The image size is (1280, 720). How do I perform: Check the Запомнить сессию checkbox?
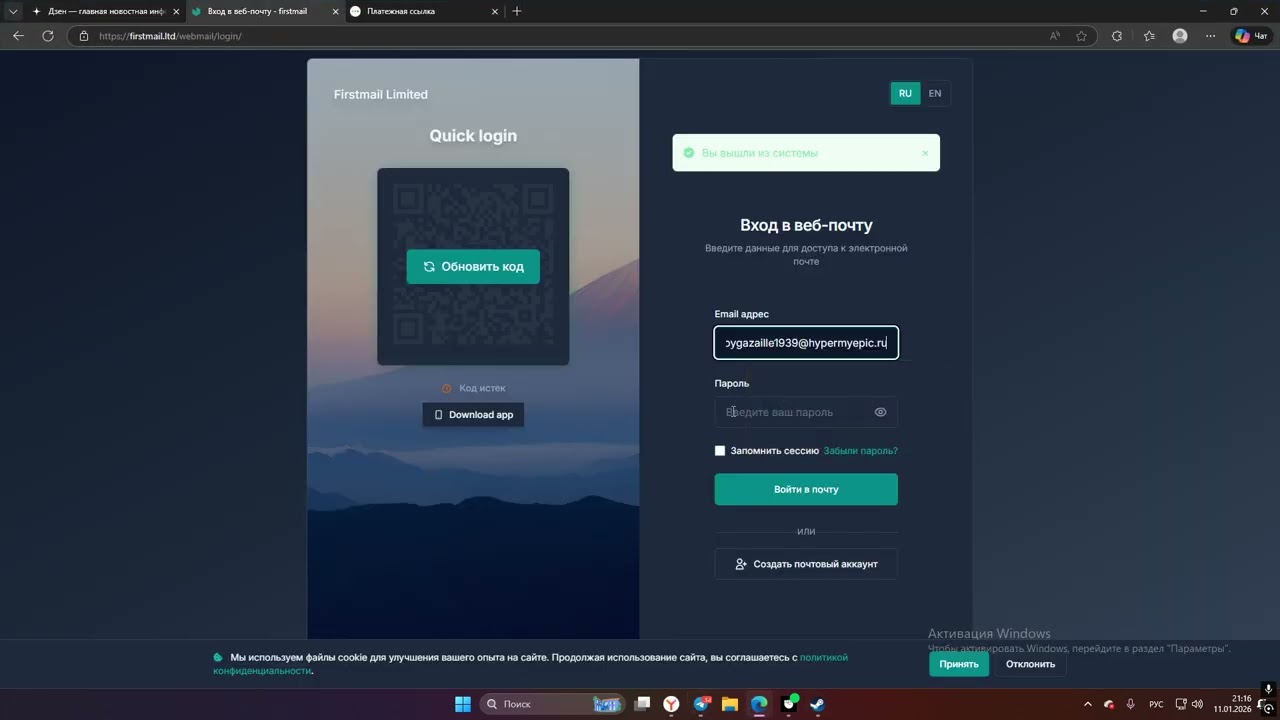pos(720,451)
